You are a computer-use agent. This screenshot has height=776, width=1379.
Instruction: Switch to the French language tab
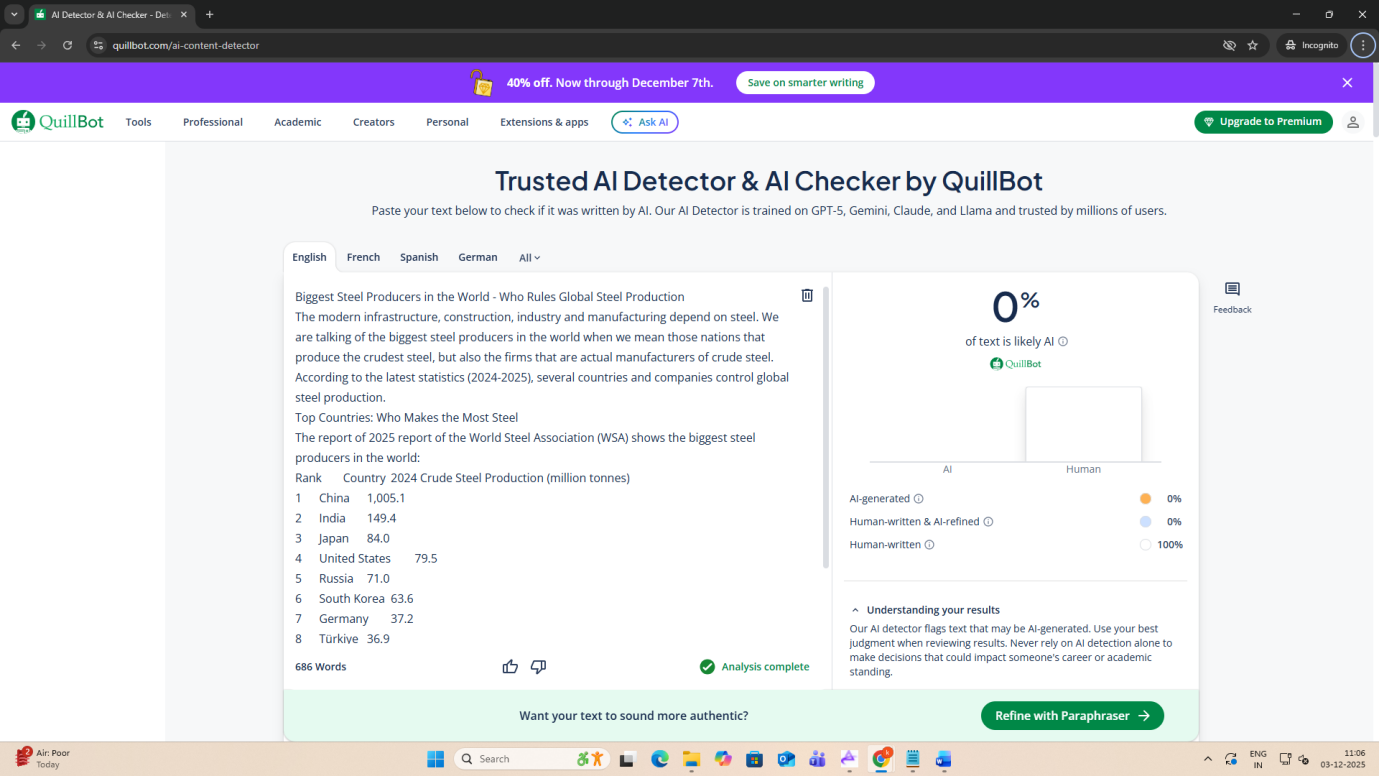click(x=363, y=257)
